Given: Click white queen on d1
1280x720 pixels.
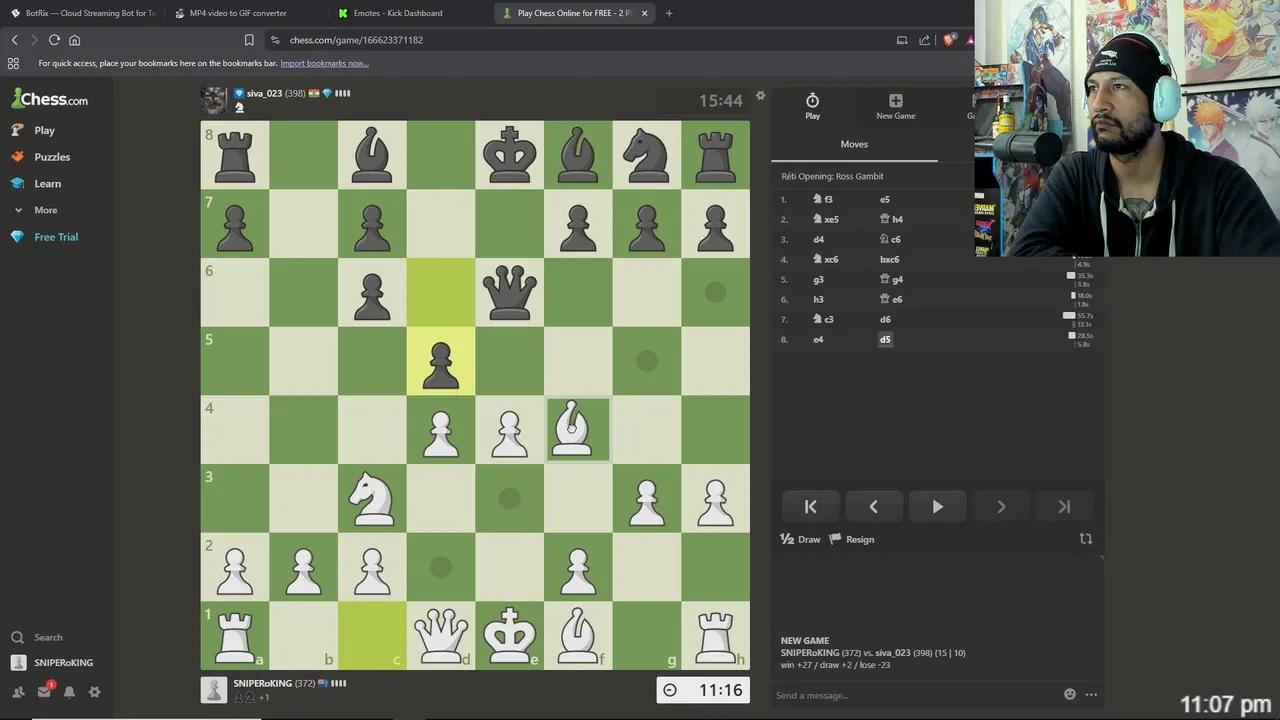Looking at the screenshot, I should pos(441,635).
